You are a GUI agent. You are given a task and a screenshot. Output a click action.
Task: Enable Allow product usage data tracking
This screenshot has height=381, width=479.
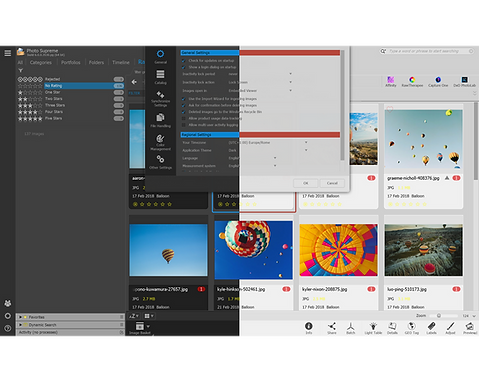tap(183, 118)
